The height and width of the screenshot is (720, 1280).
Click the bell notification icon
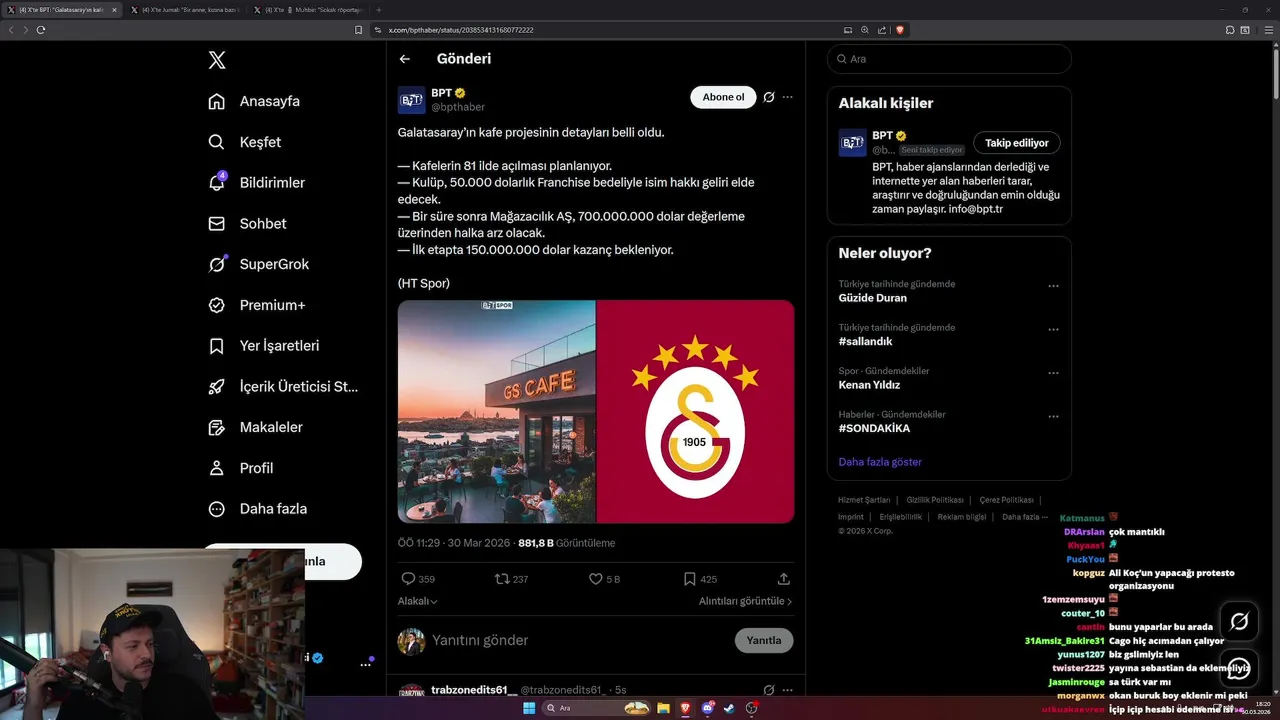tap(216, 183)
